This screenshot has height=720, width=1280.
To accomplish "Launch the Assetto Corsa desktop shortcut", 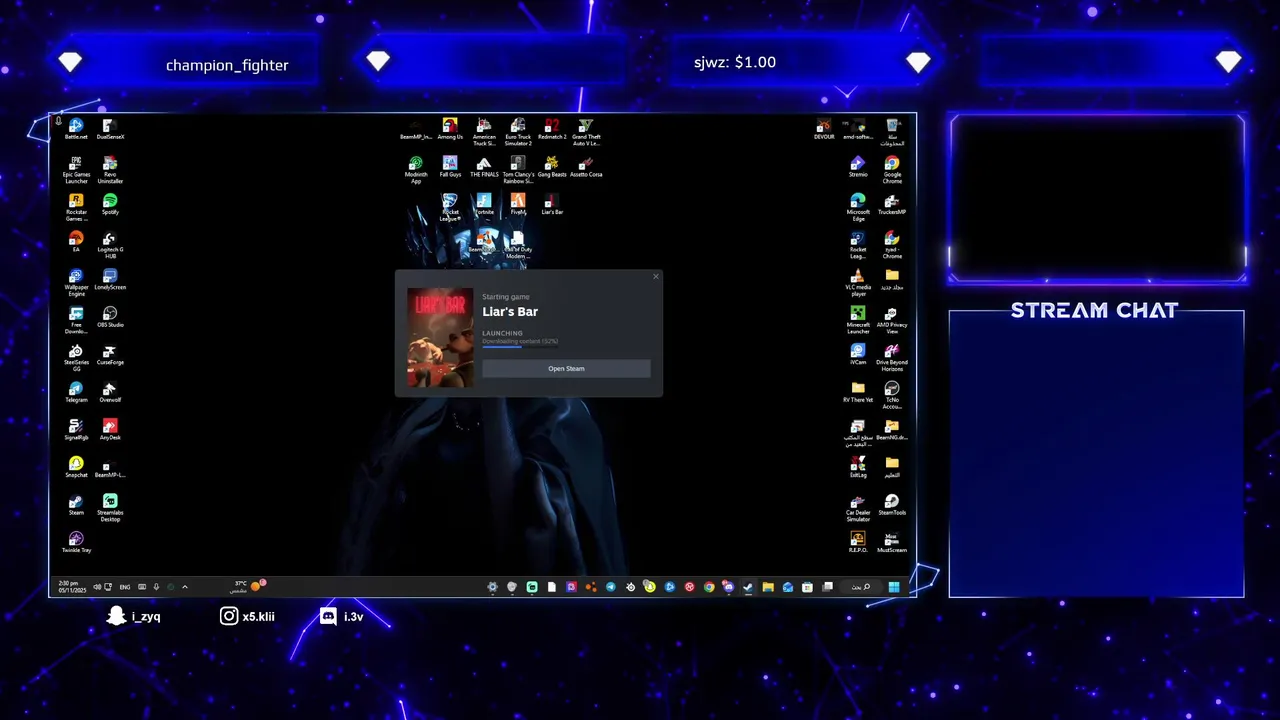I will coord(586,166).
